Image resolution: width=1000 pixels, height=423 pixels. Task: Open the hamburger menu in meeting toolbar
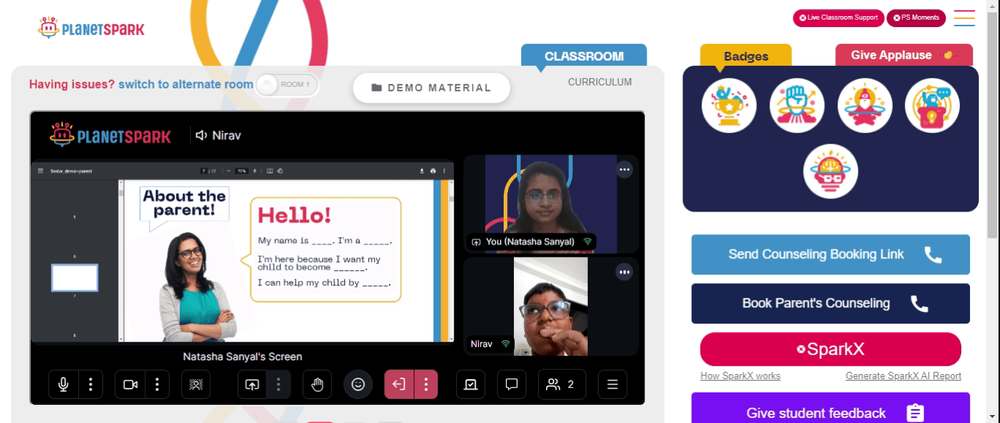click(x=612, y=385)
